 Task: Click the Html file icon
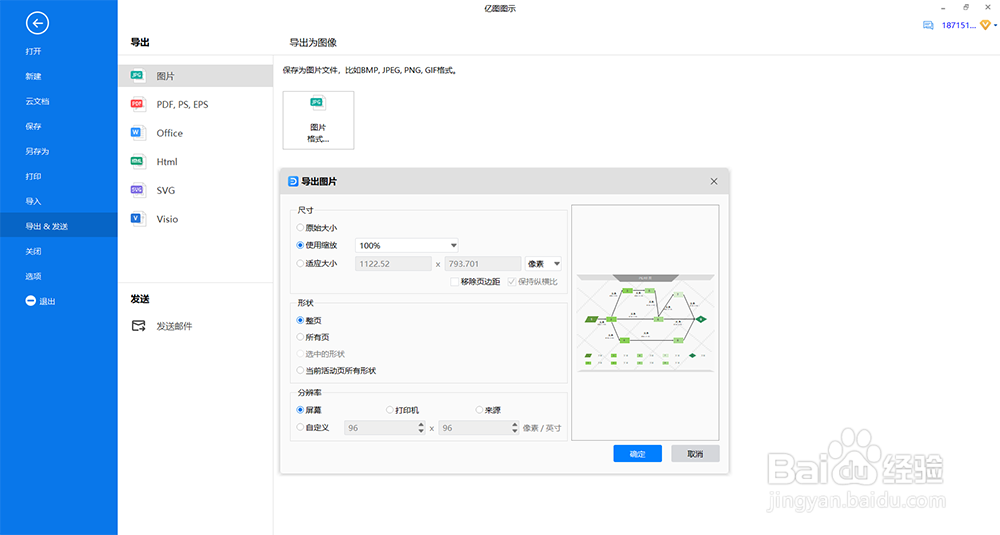point(137,161)
